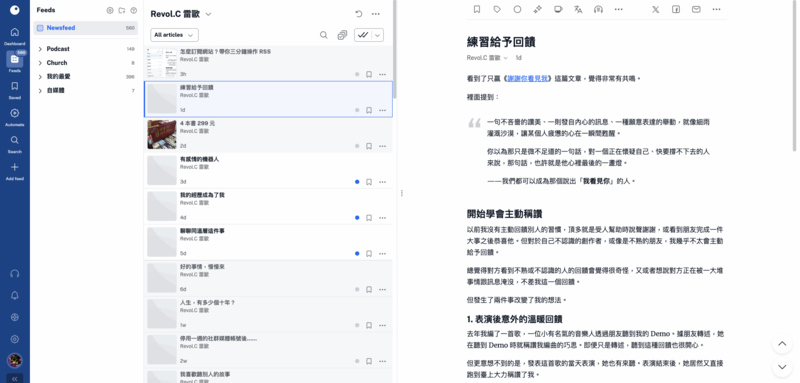This screenshot has height=383, width=800.
Task: Share the article via the X icon
Action: click(655, 9)
